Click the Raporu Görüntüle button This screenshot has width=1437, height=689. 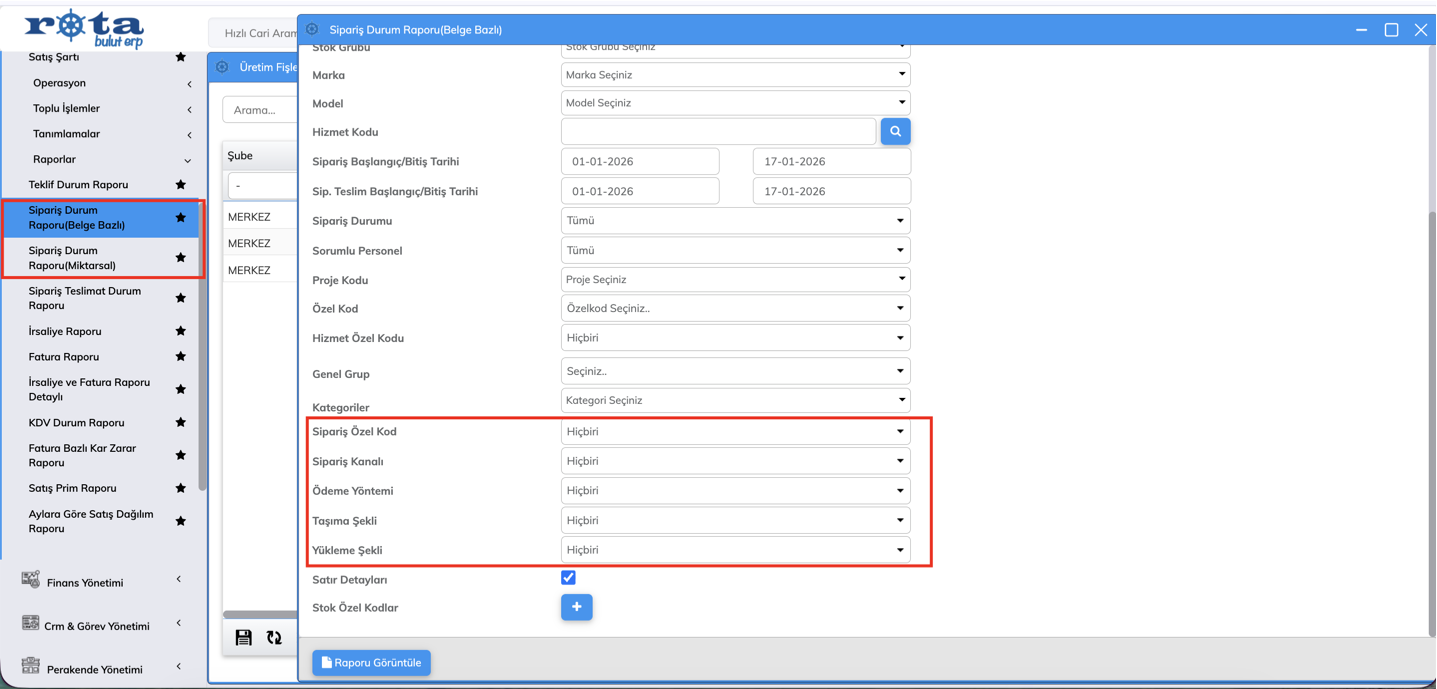[371, 663]
